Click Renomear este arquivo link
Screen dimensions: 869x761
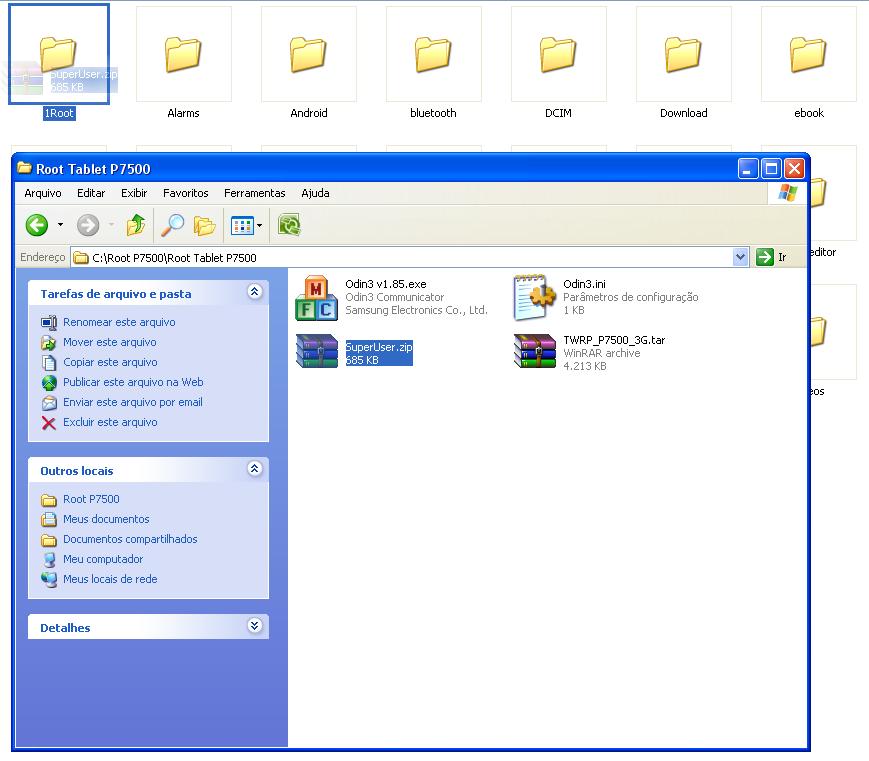[119, 322]
